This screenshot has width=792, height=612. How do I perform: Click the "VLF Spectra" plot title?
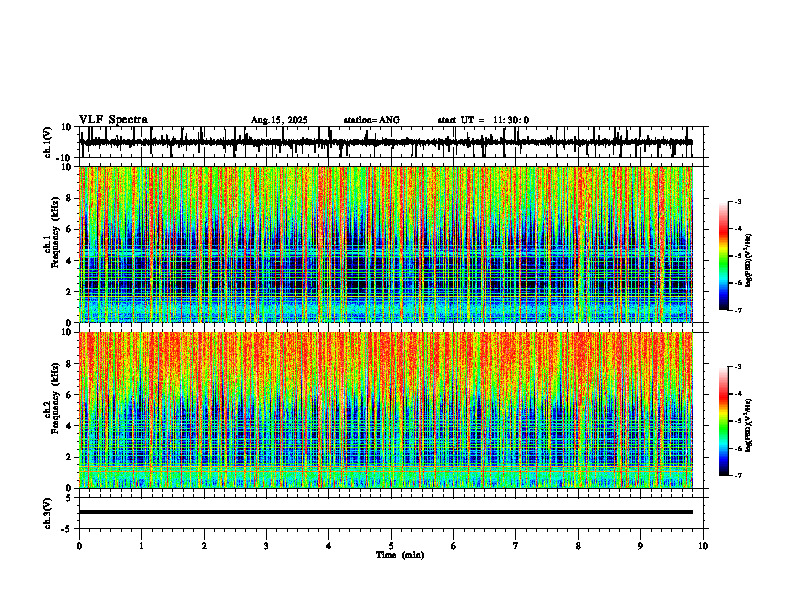113,120
